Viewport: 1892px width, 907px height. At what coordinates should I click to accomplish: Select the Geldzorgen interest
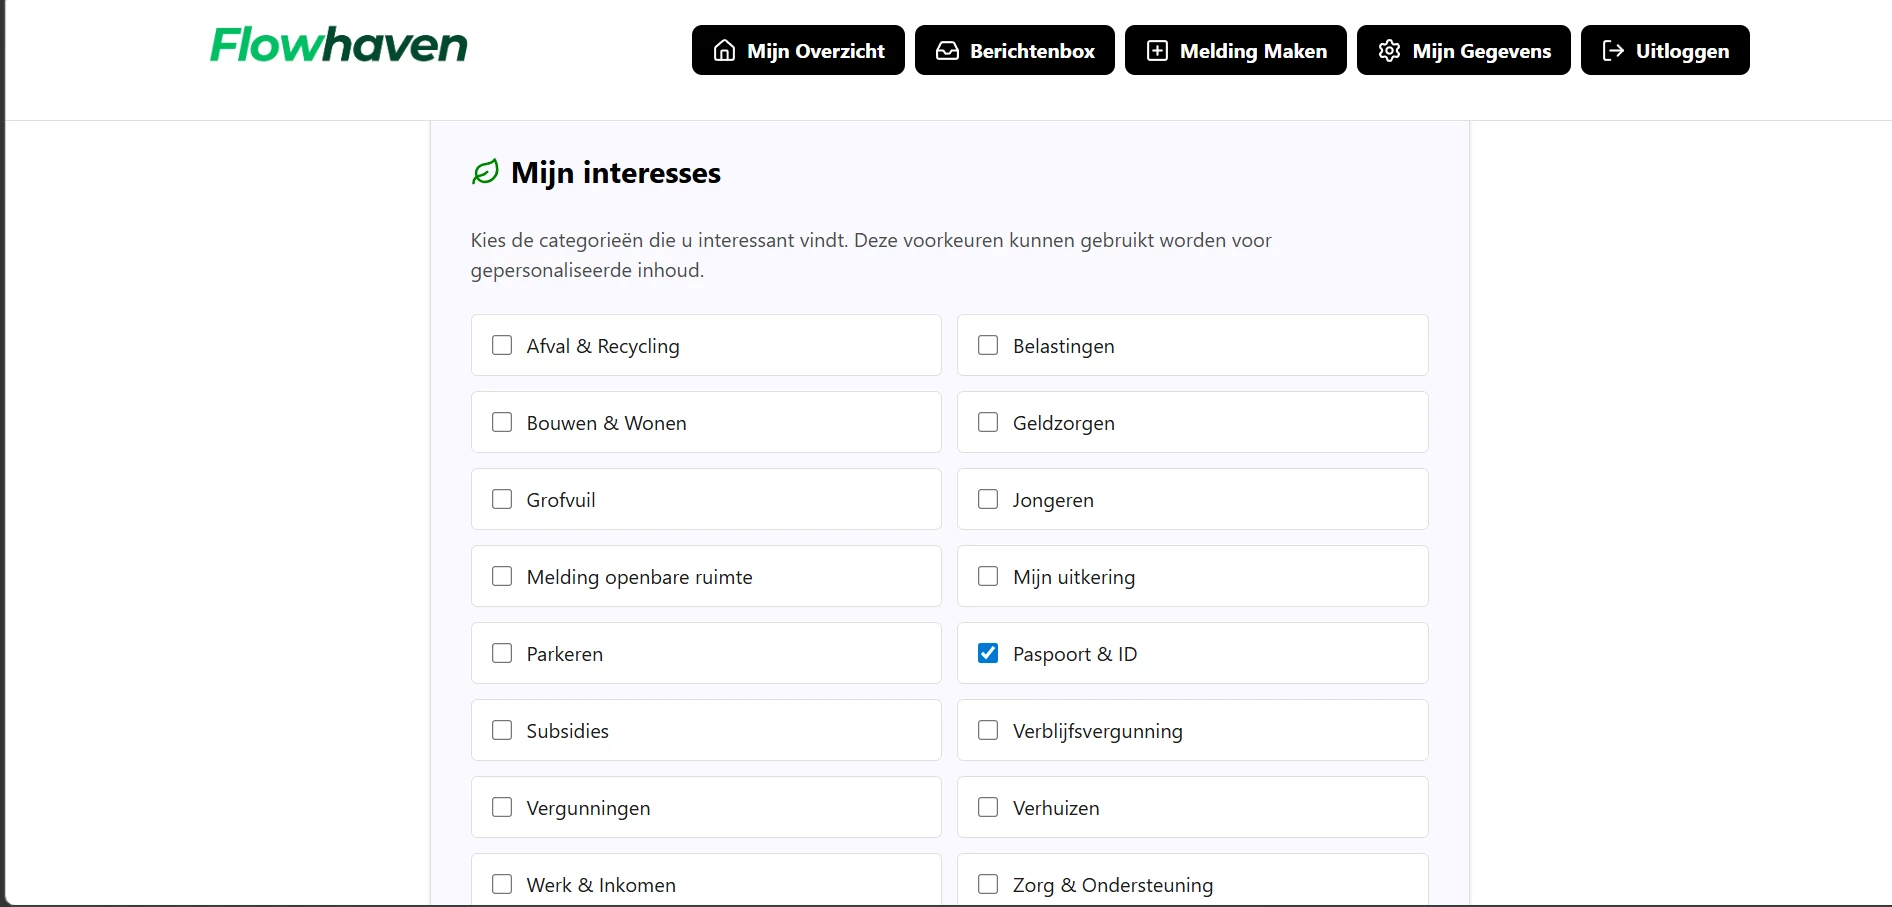[988, 422]
